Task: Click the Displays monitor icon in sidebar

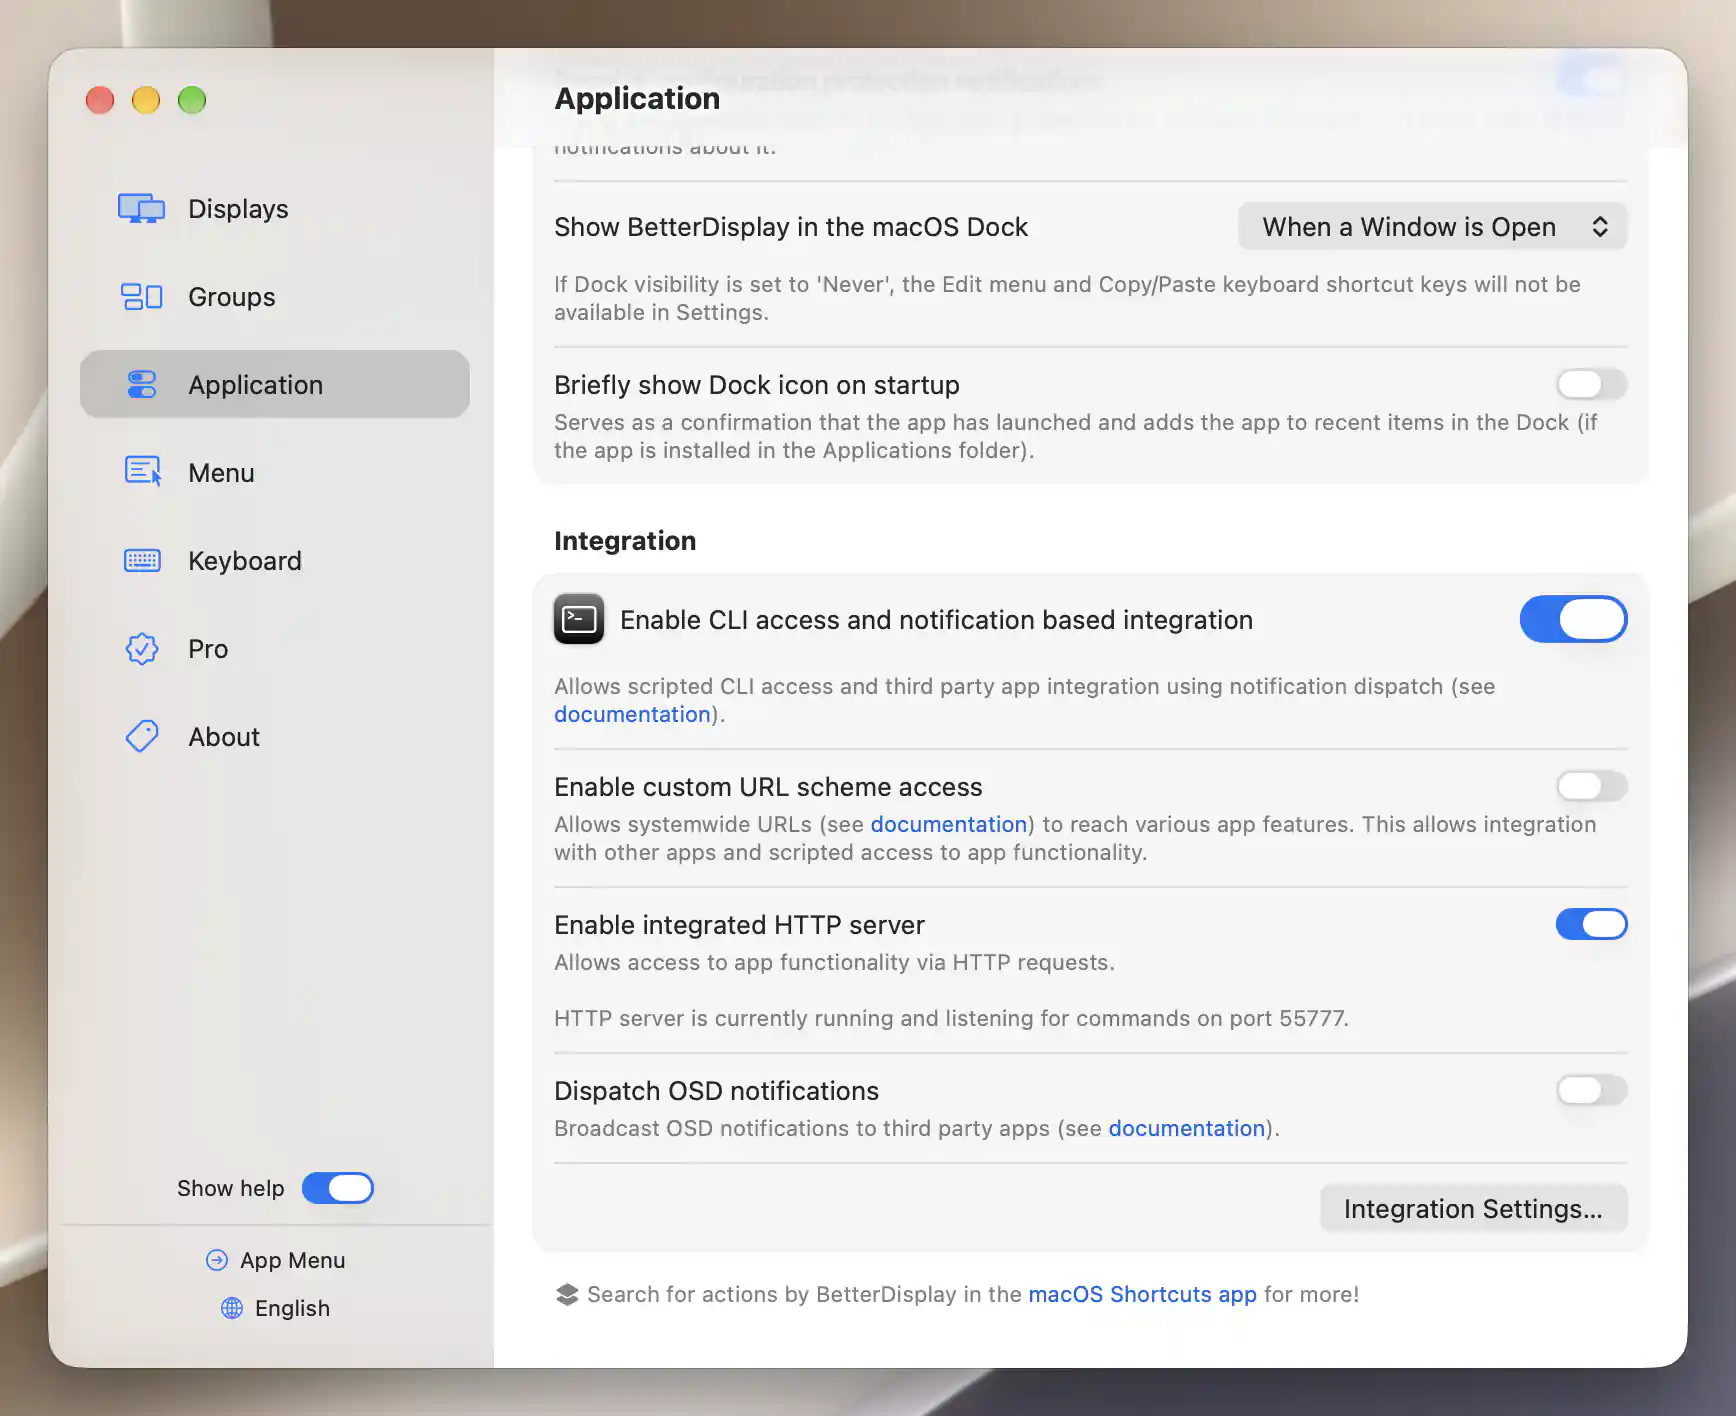Action: (141, 208)
